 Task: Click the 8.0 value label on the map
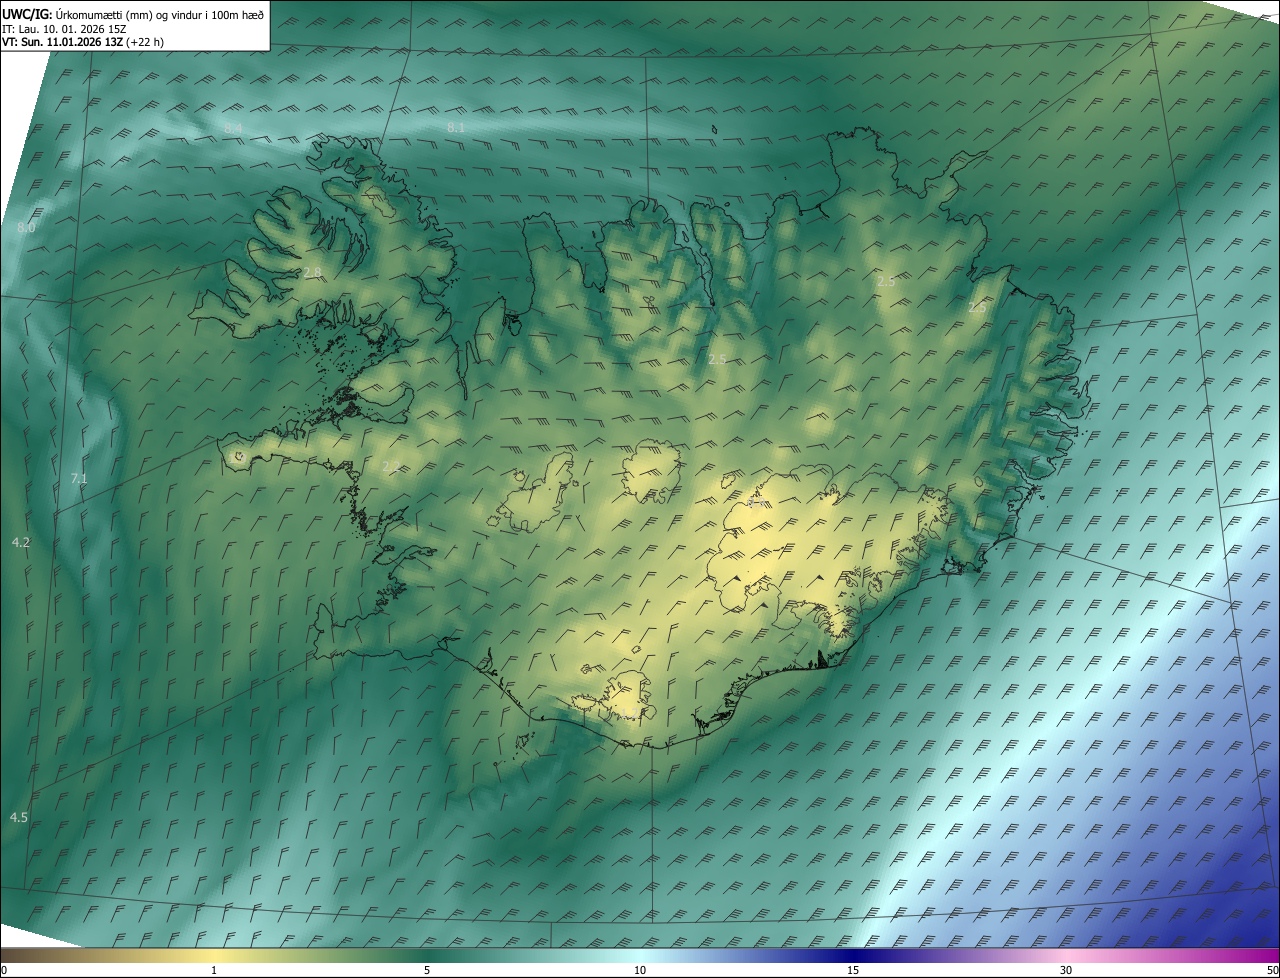point(26,228)
